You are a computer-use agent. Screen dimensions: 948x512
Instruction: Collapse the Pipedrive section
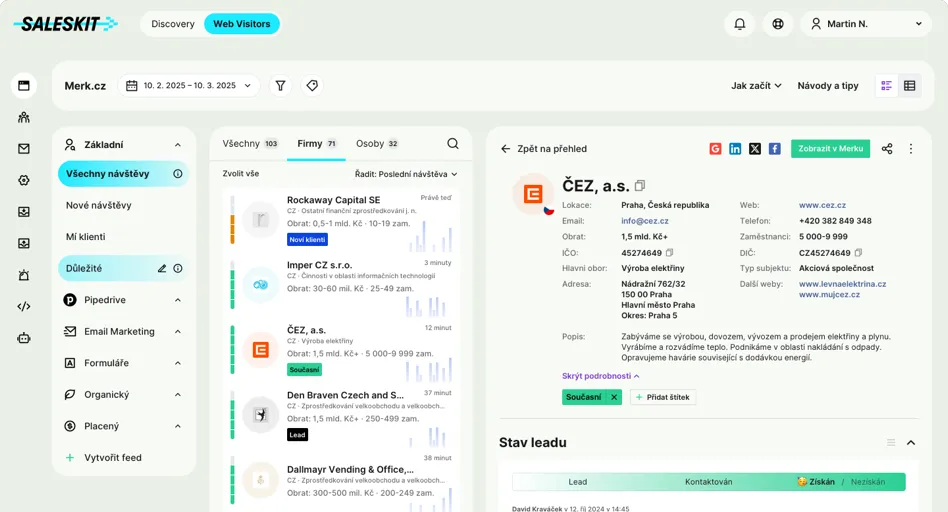(x=178, y=300)
